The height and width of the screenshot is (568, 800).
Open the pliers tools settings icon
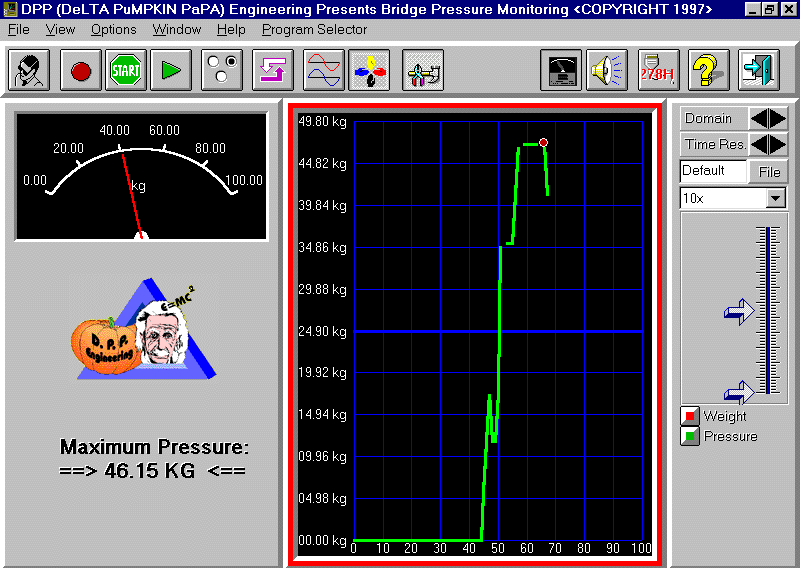(423, 70)
